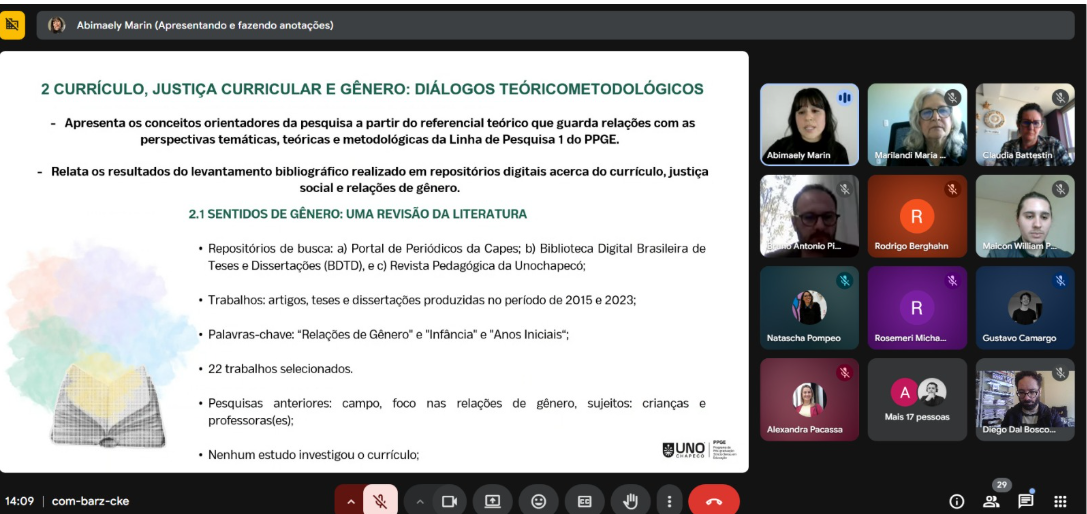Open the activities grid icon
Screen dimensions: 1087x514
point(1060,501)
